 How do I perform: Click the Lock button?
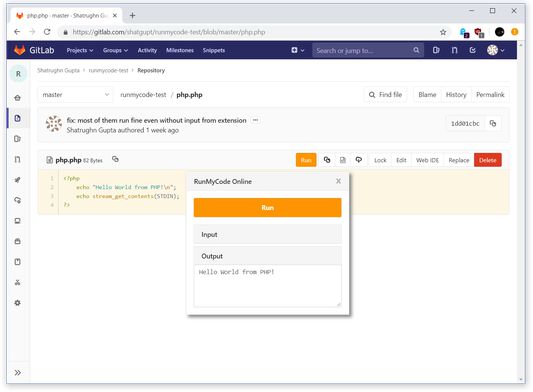point(380,160)
